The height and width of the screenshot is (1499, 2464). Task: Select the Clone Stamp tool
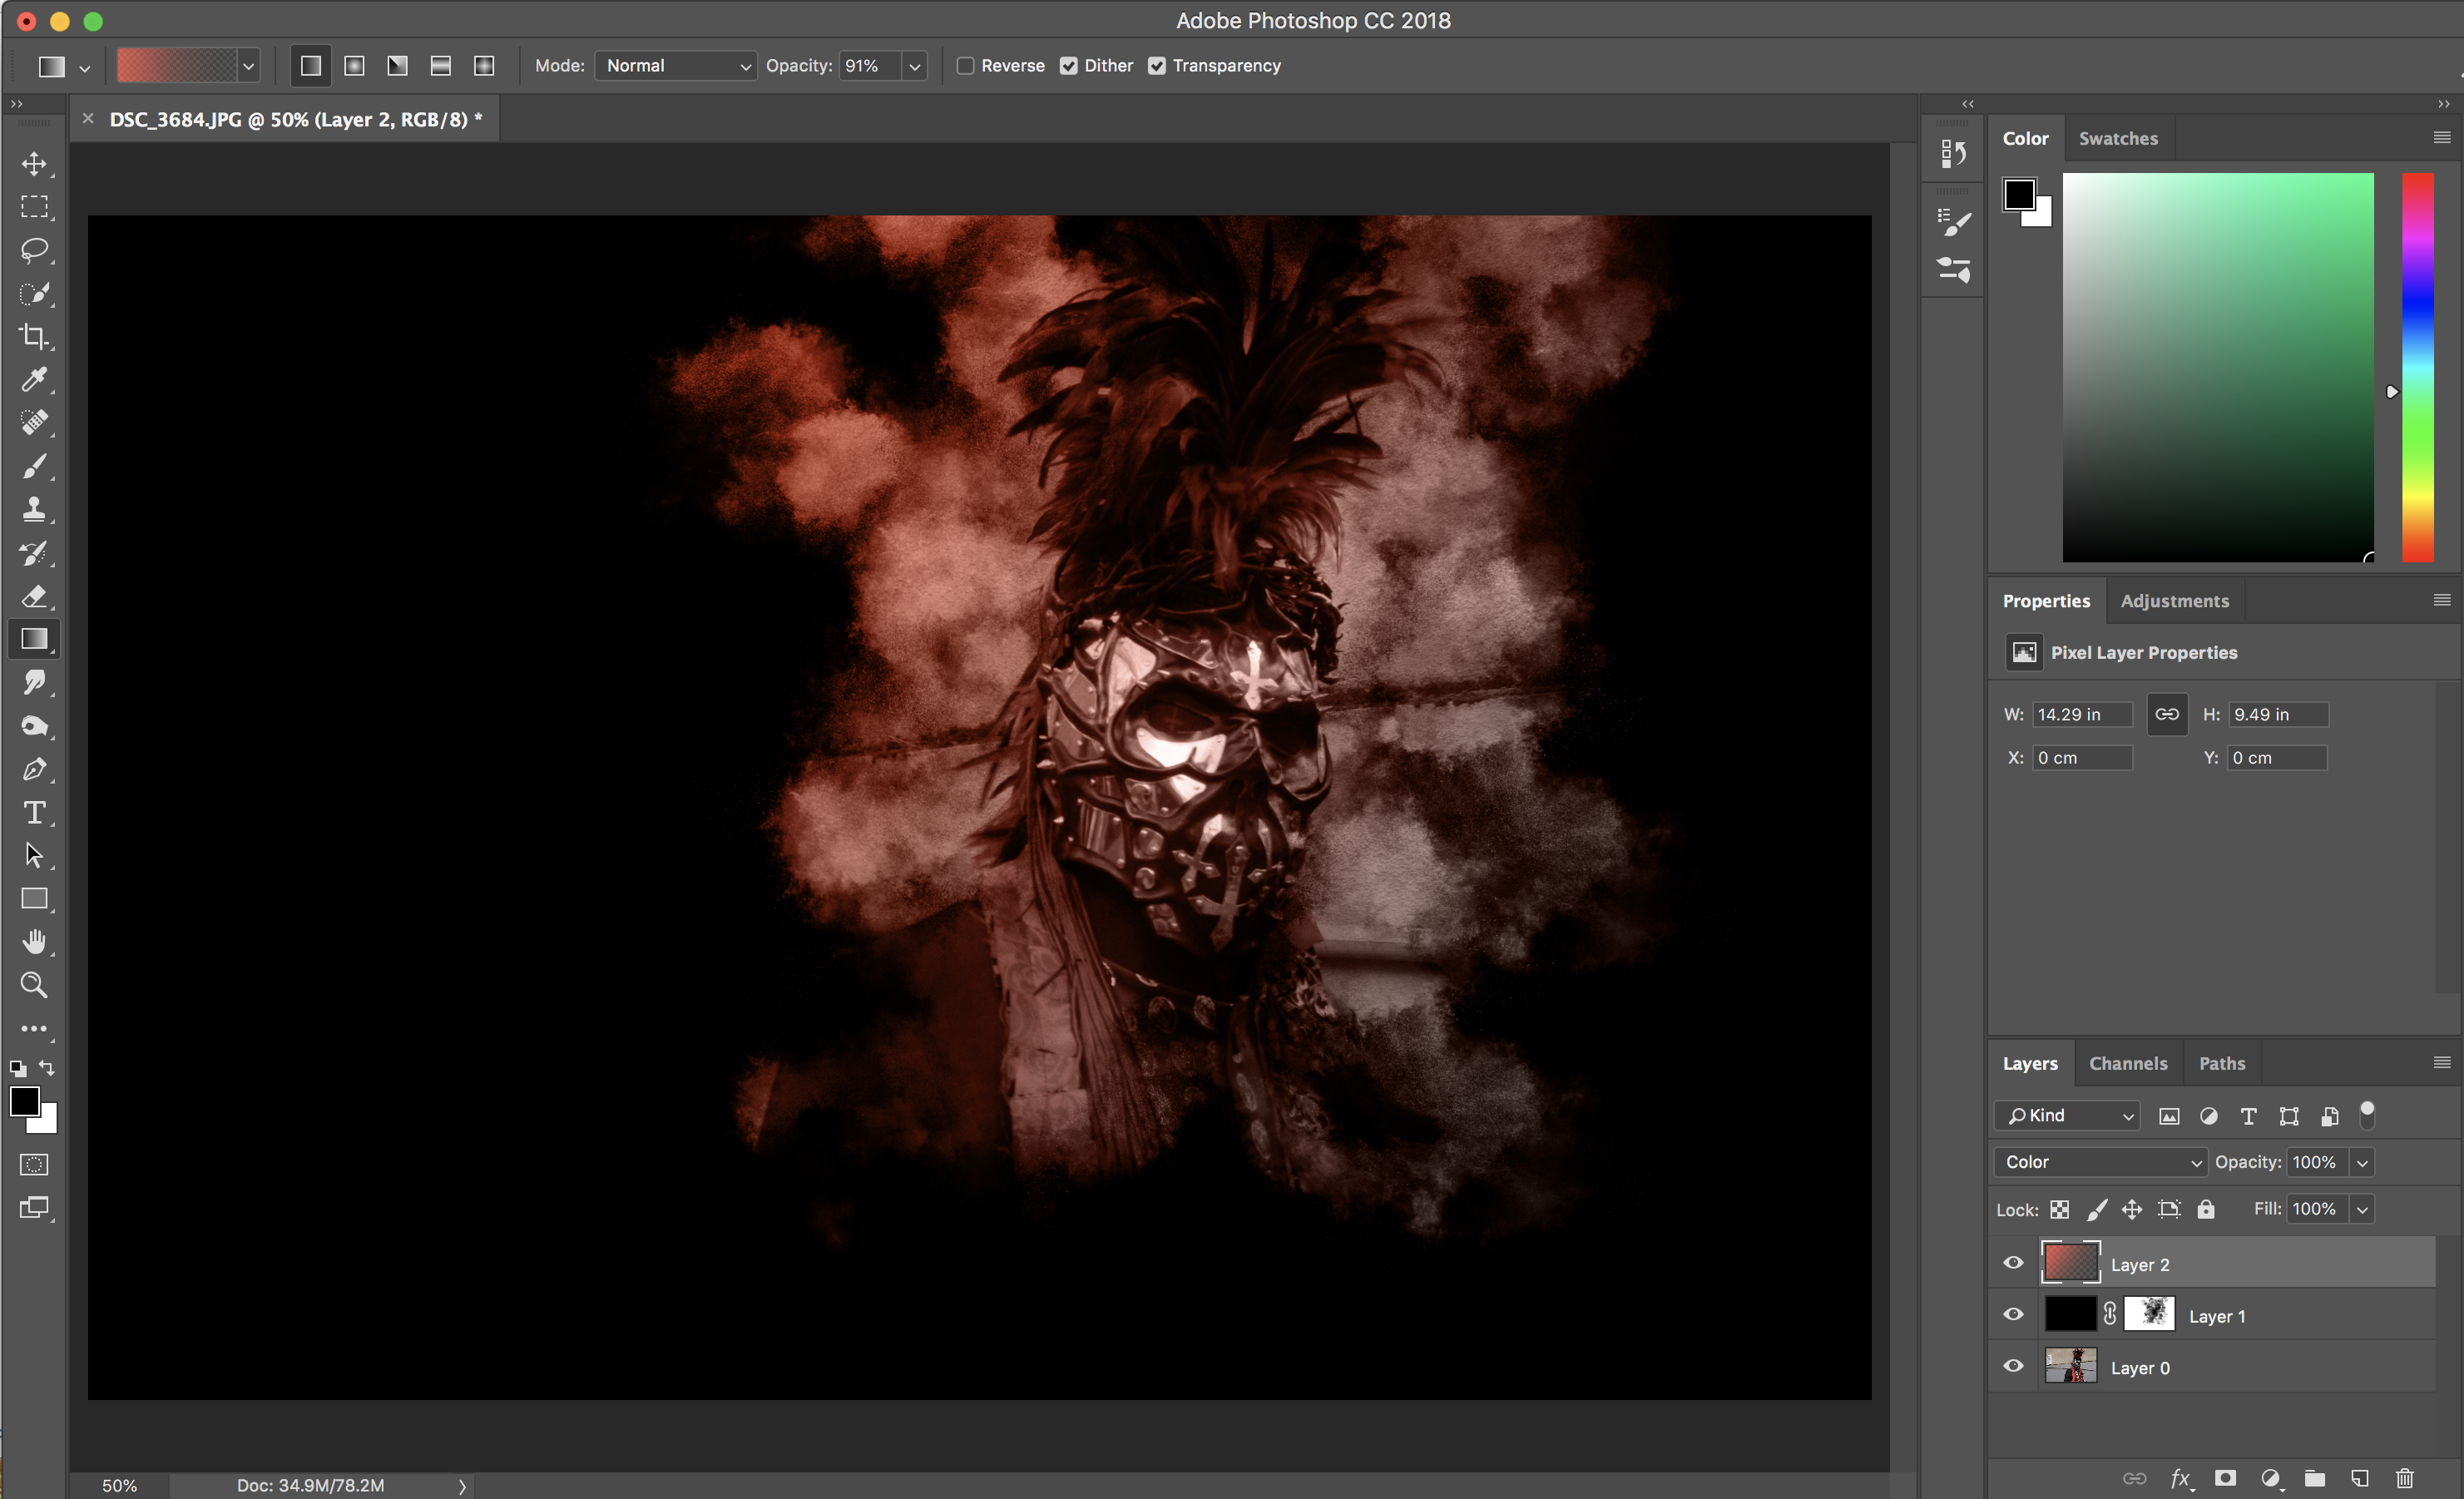pos(34,509)
